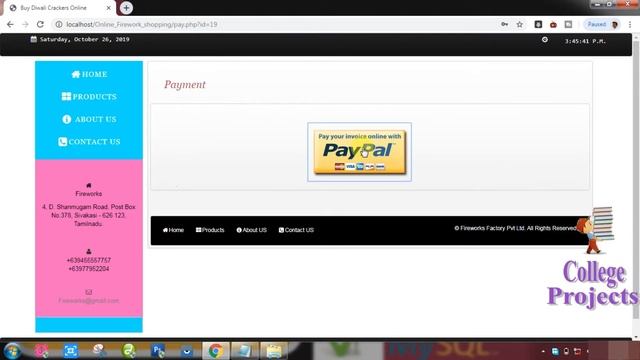Click the Home link in the footer
Image resolution: width=640 pixels, height=360 pixels.
point(173,230)
